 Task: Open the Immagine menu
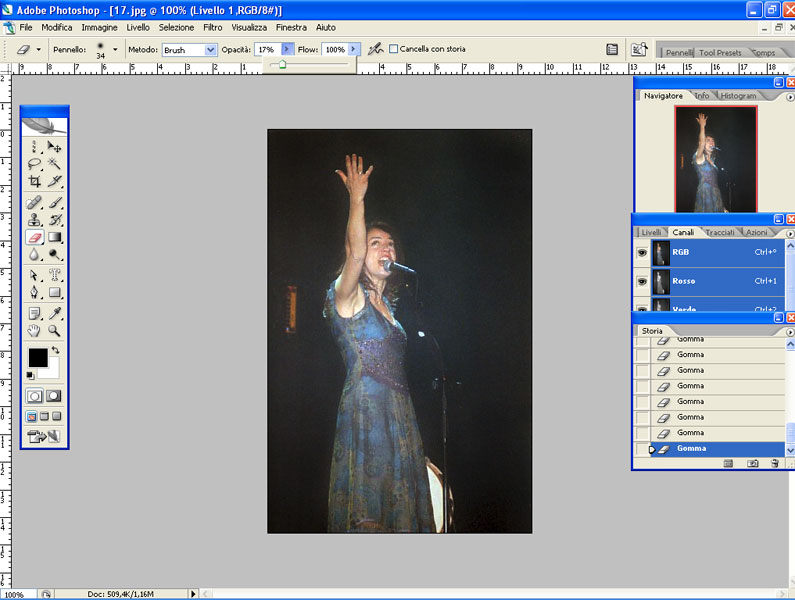[x=99, y=27]
